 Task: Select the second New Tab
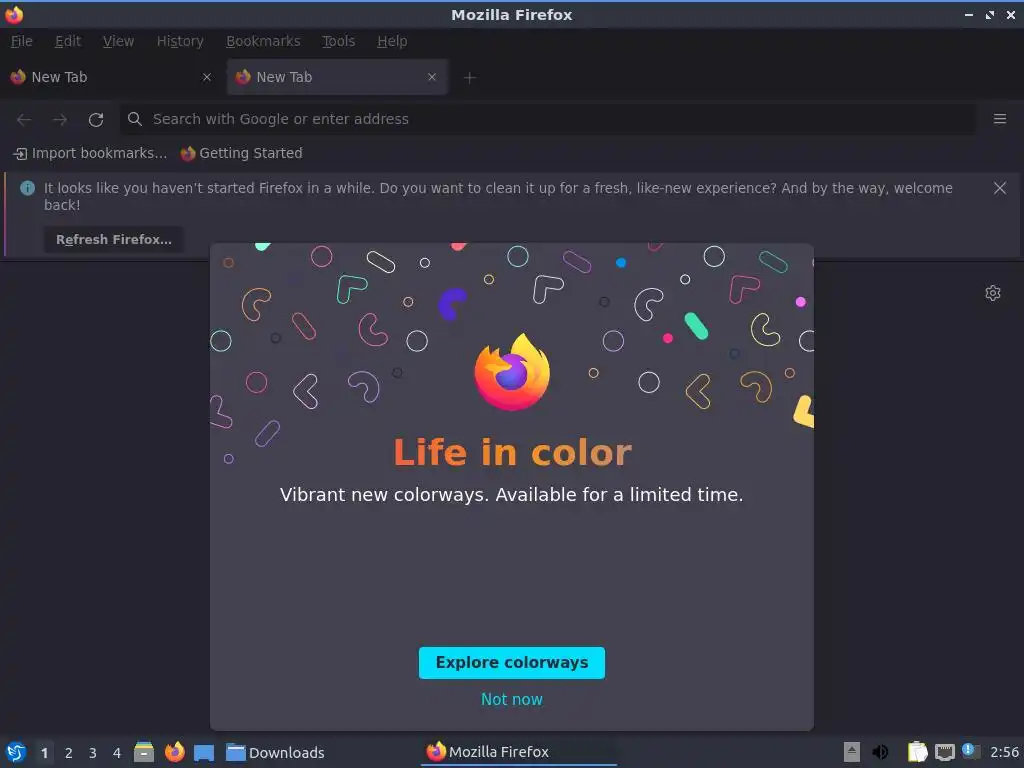tap(337, 77)
